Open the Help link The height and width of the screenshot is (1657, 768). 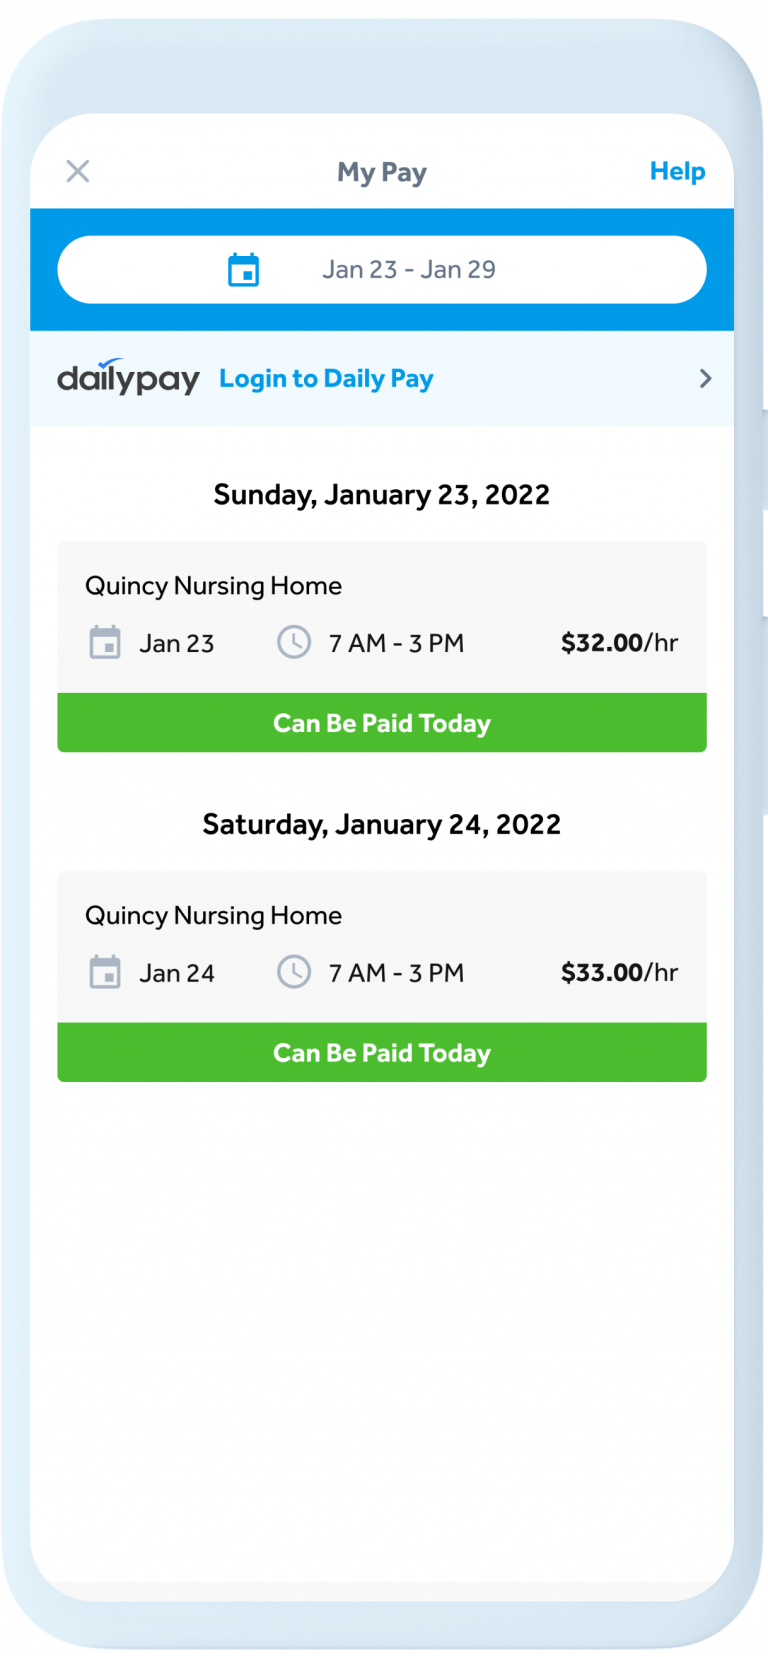677,171
